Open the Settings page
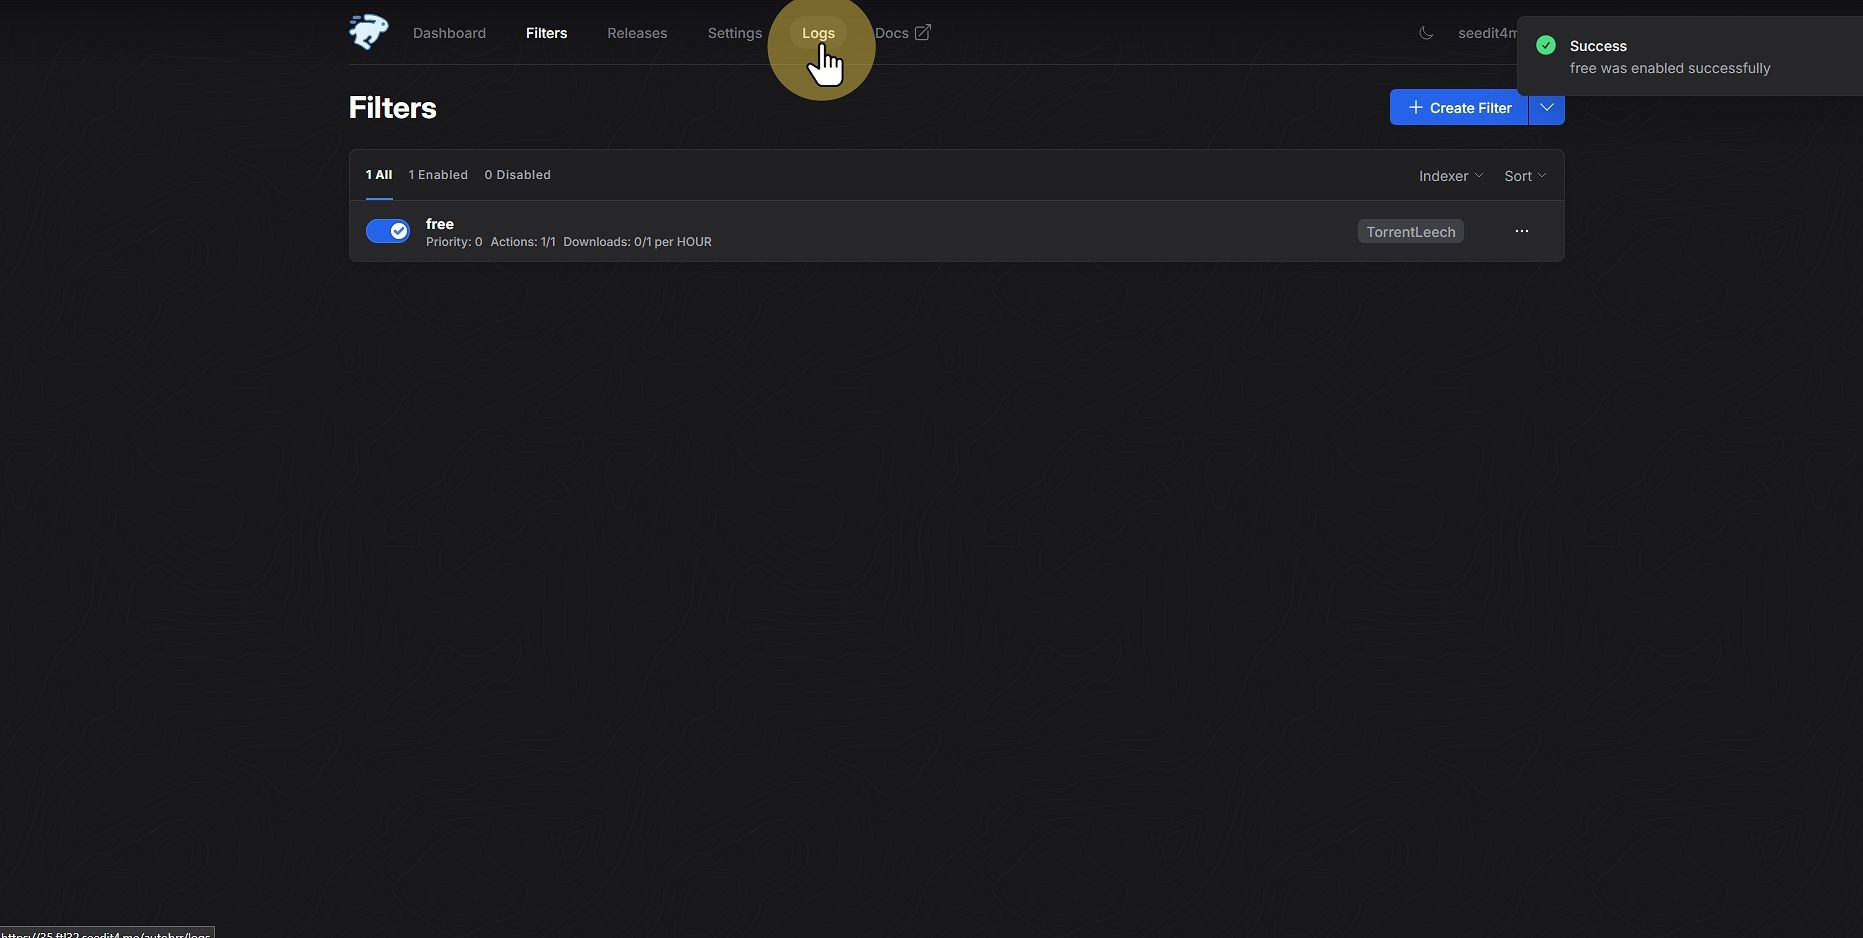This screenshot has width=1863, height=938. pos(734,33)
